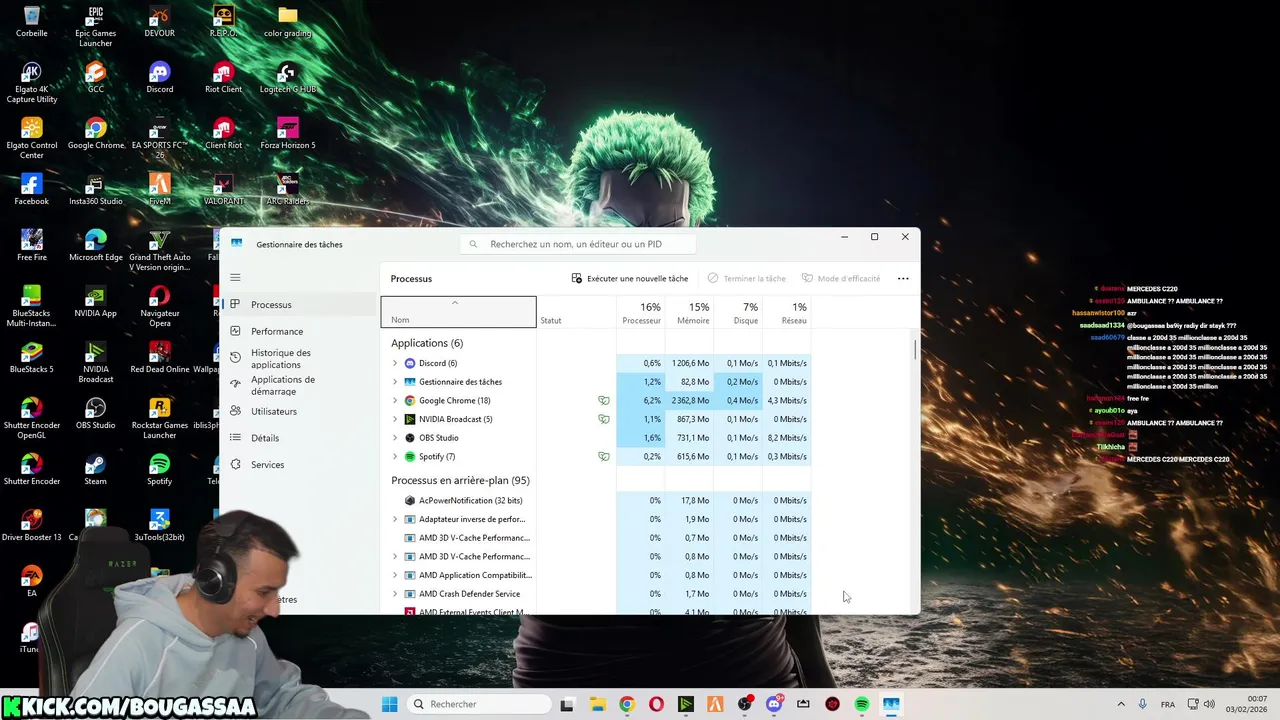Select Red Dead Online desktop icon
The width and height of the screenshot is (1280, 720).
(159, 358)
